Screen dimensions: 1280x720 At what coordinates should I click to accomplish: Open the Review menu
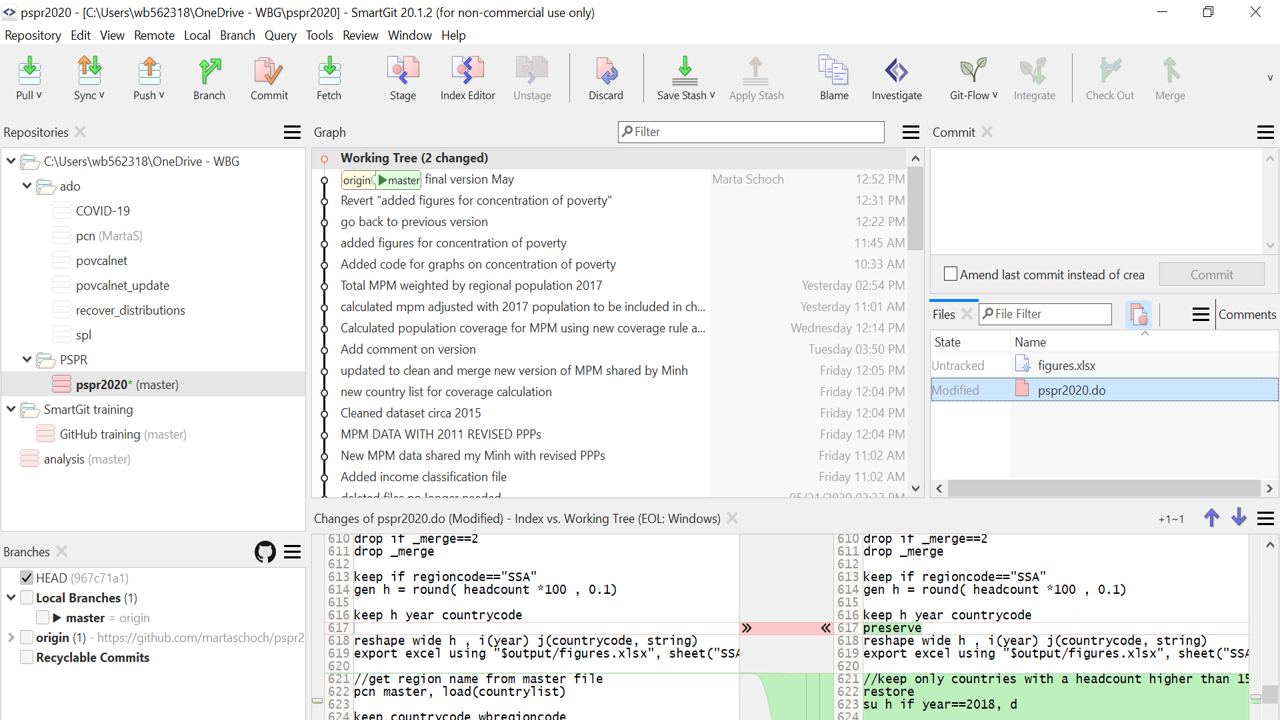(x=360, y=35)
